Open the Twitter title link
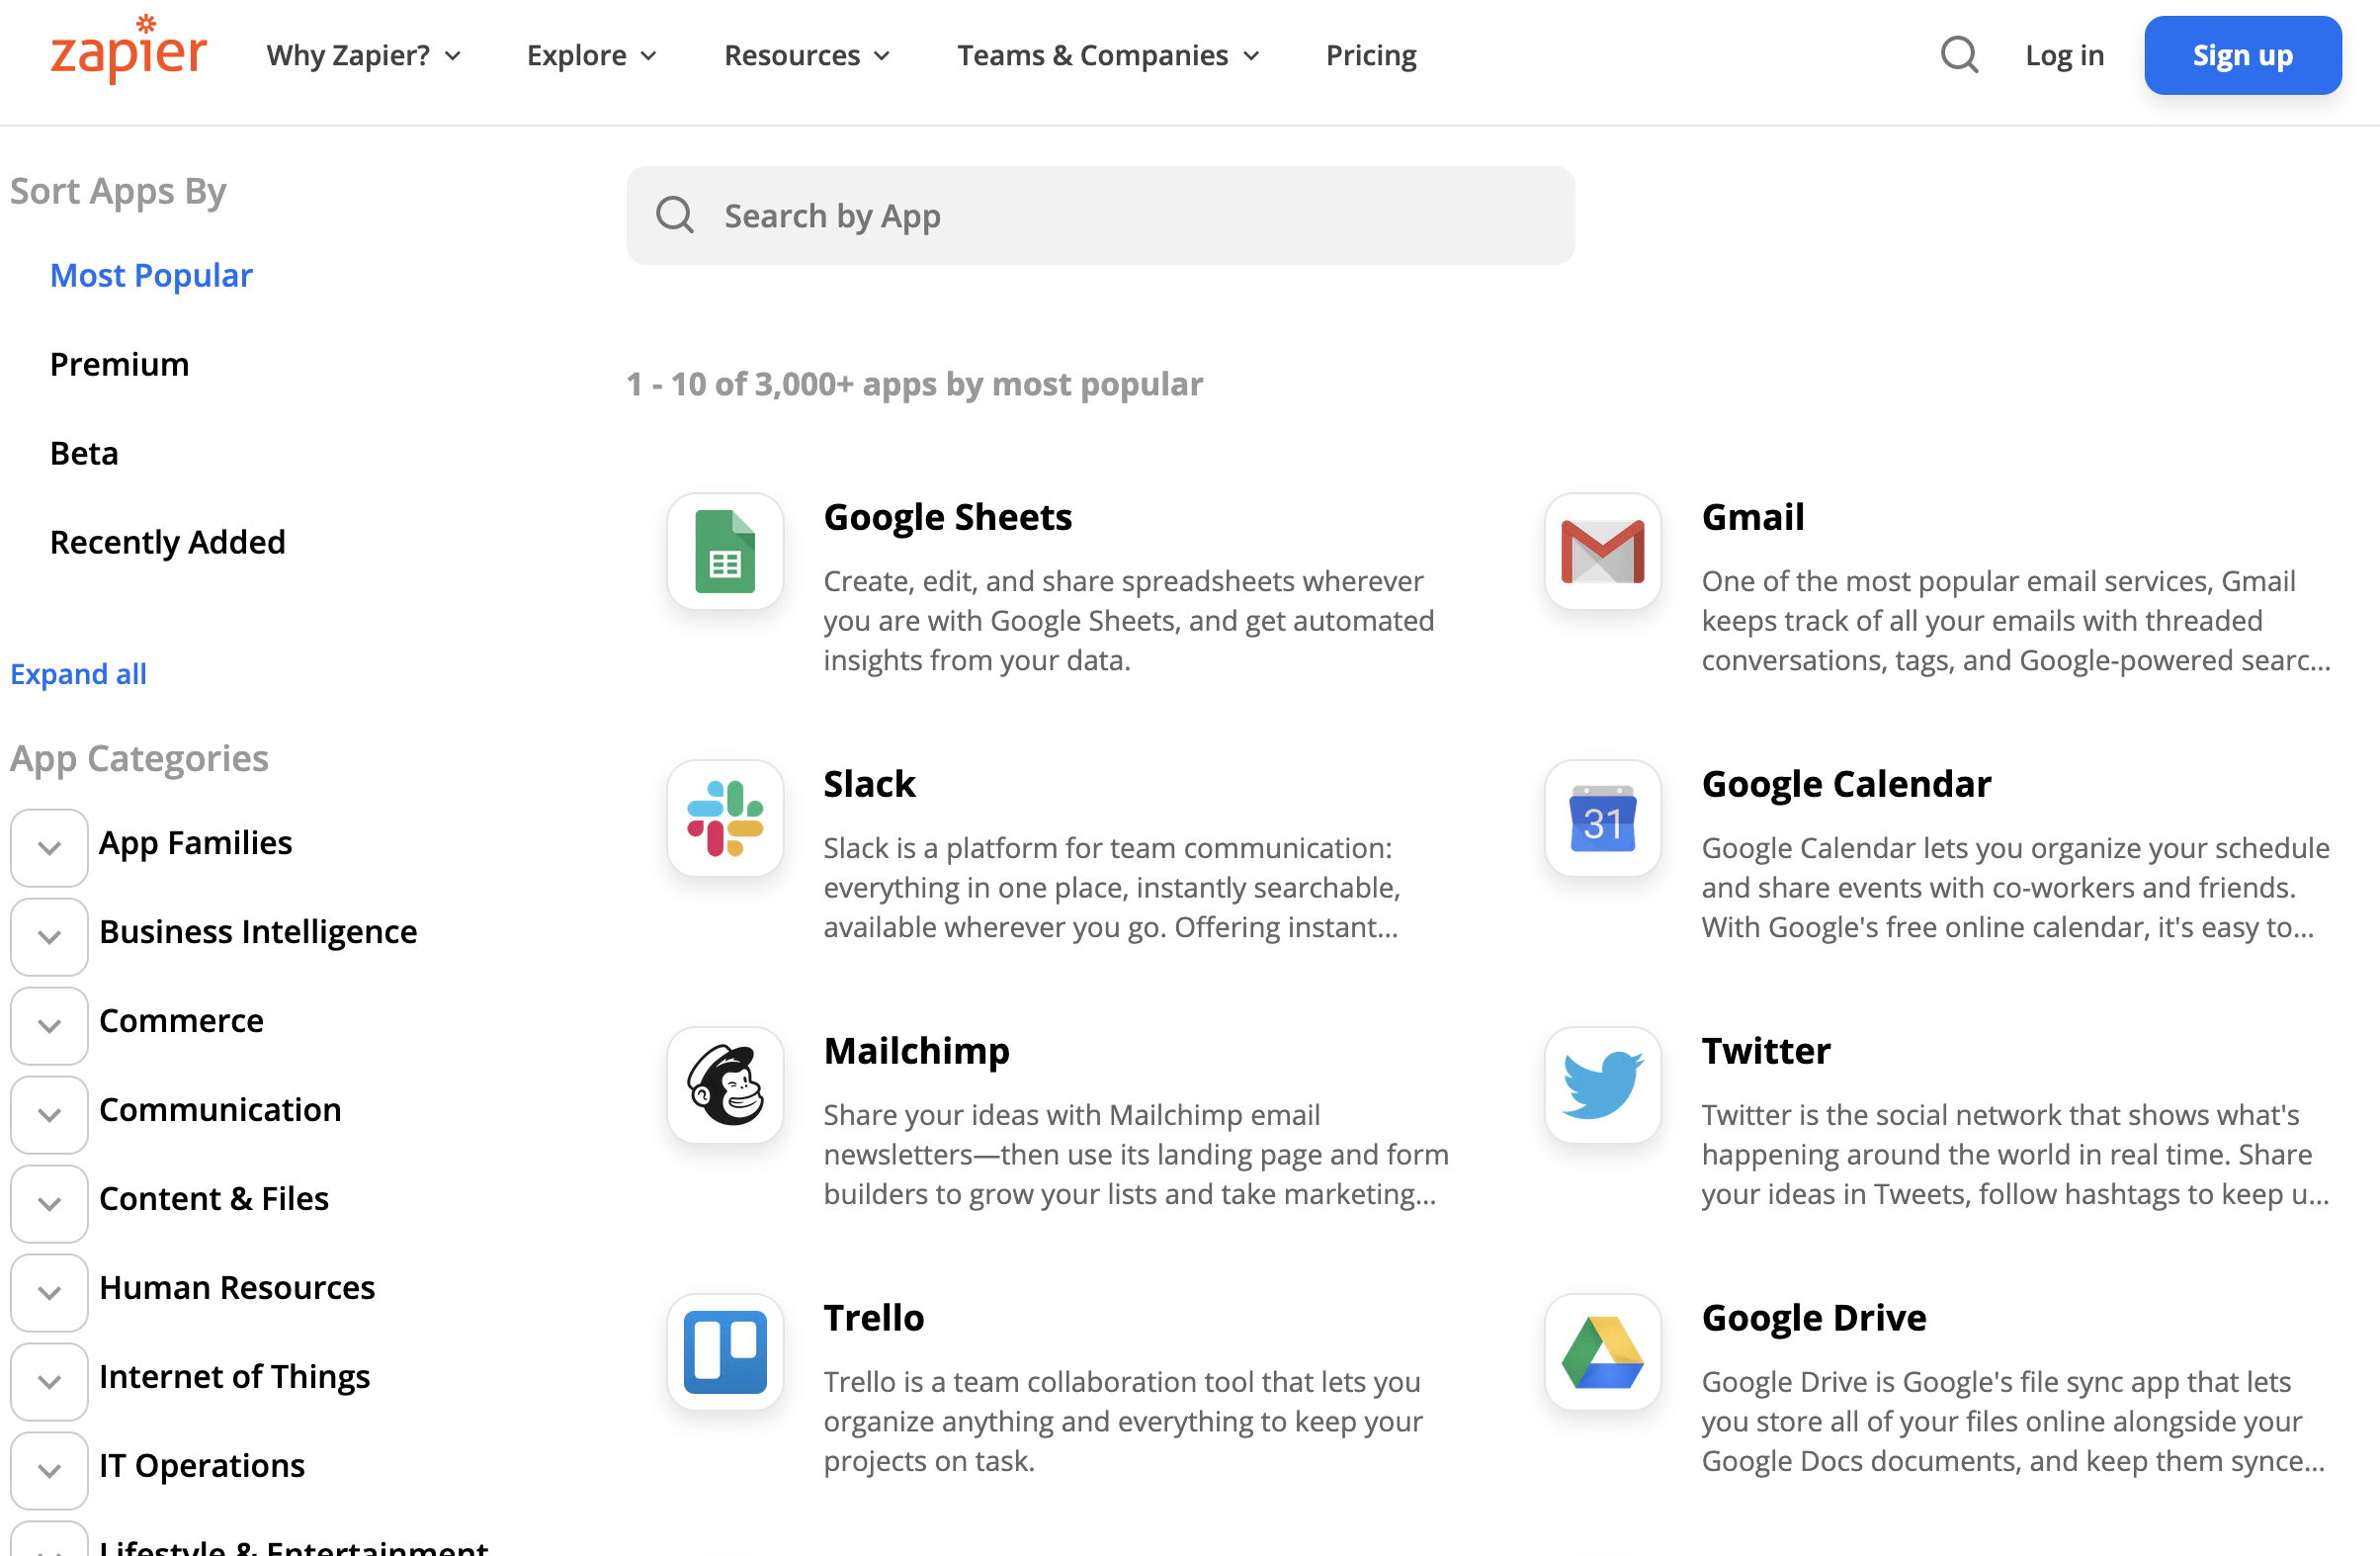 click(x=1766, y=1051)
